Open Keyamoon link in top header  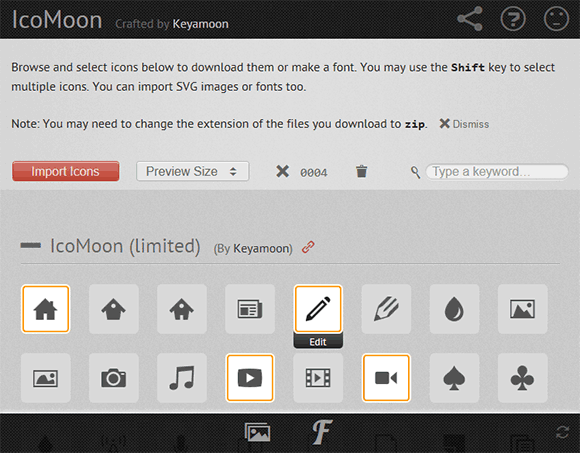200,24
